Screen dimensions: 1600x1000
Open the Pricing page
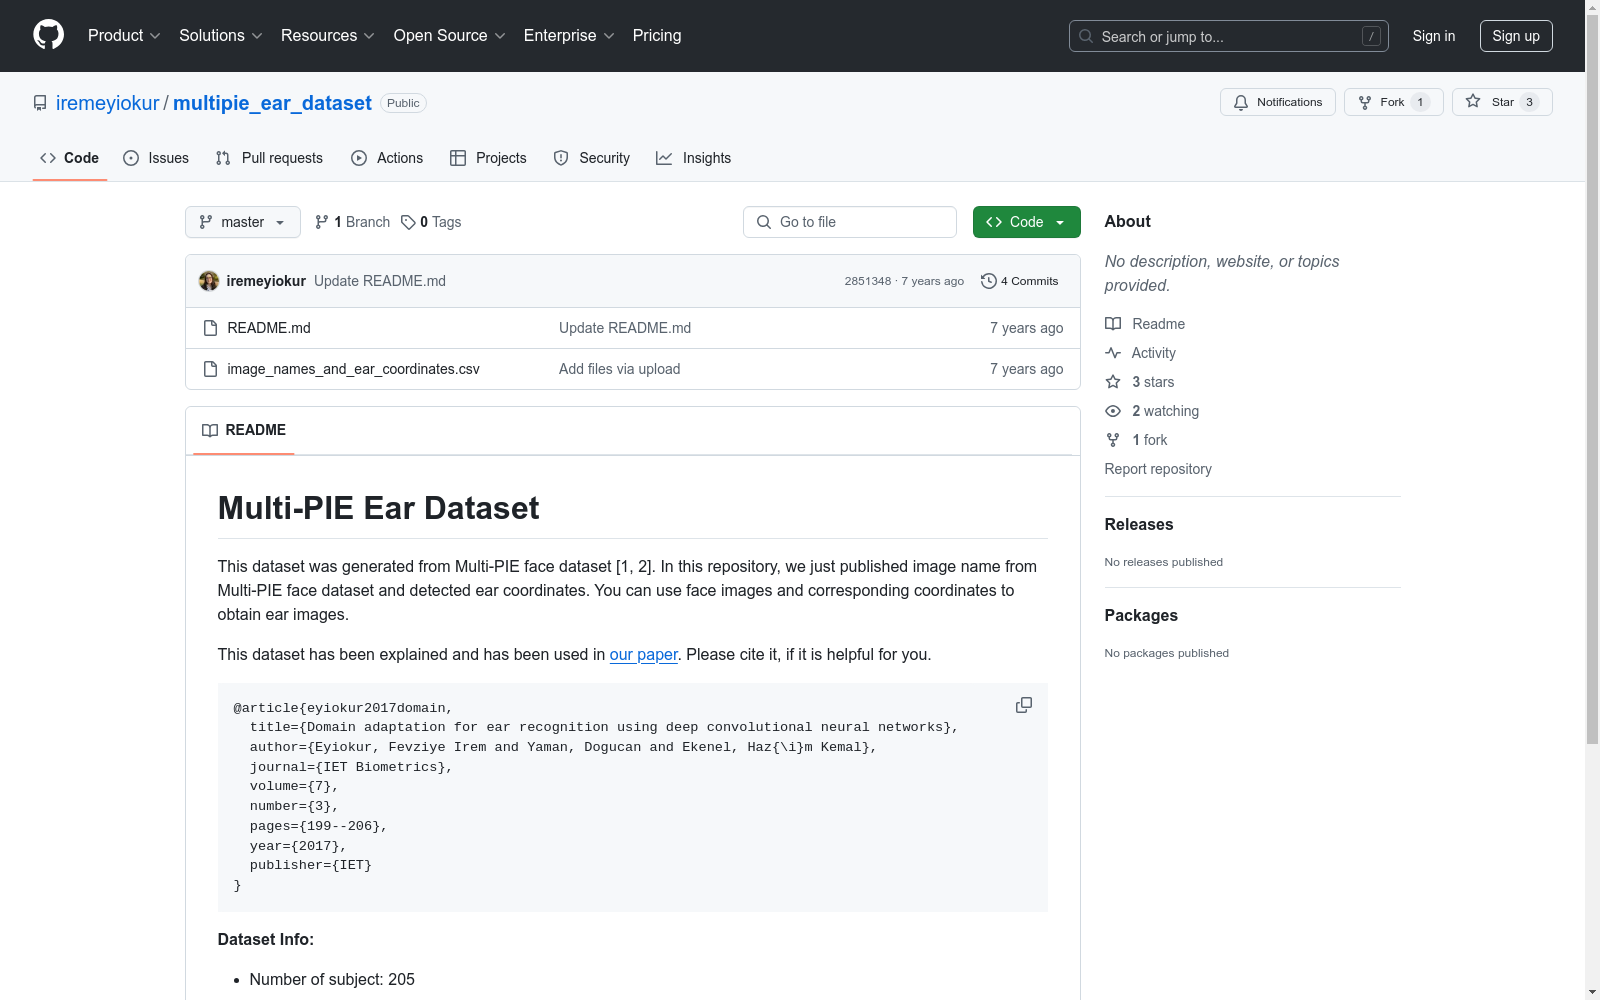click(x=657, y=35)
